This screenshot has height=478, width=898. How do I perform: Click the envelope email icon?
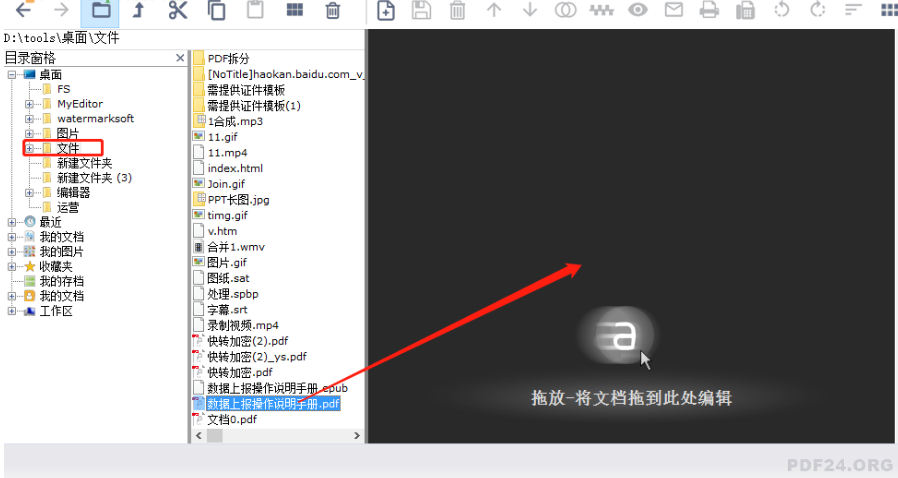tap(674, 10)
